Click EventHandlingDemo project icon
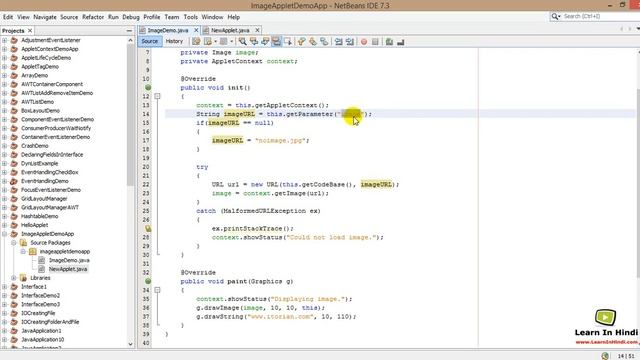640x360 pixels. 14,181
